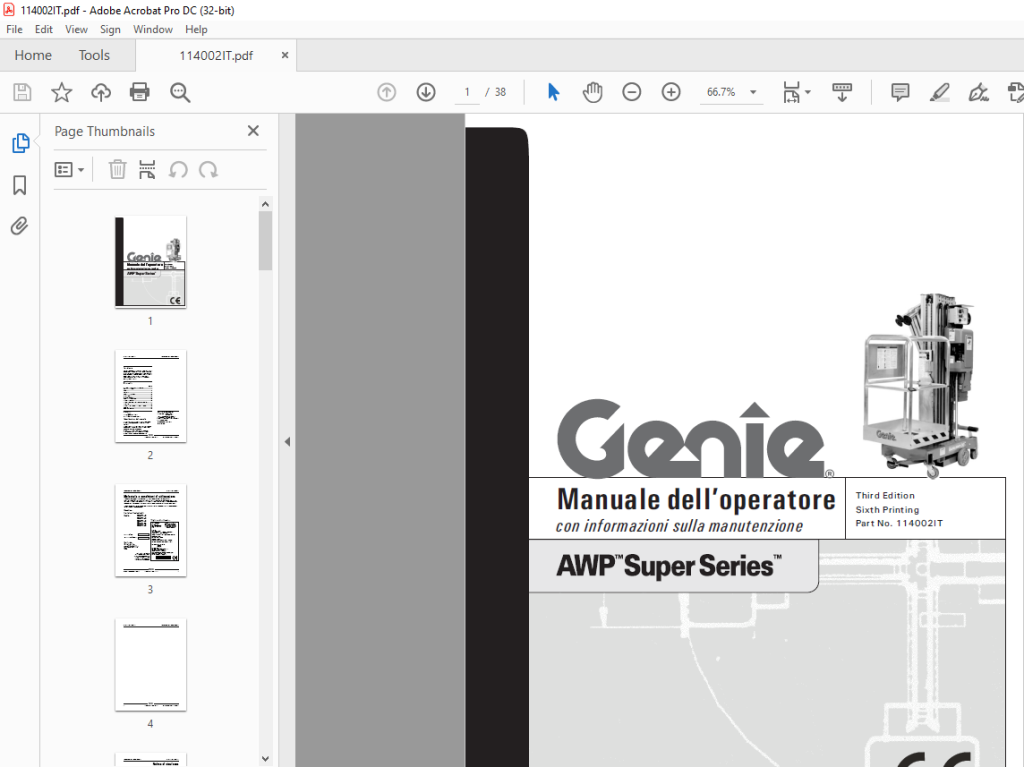Open Page Thumbnails panel icon in sidebar
Screen dimensions: 1024x767
pyautogui.click(x=20, y=143)
